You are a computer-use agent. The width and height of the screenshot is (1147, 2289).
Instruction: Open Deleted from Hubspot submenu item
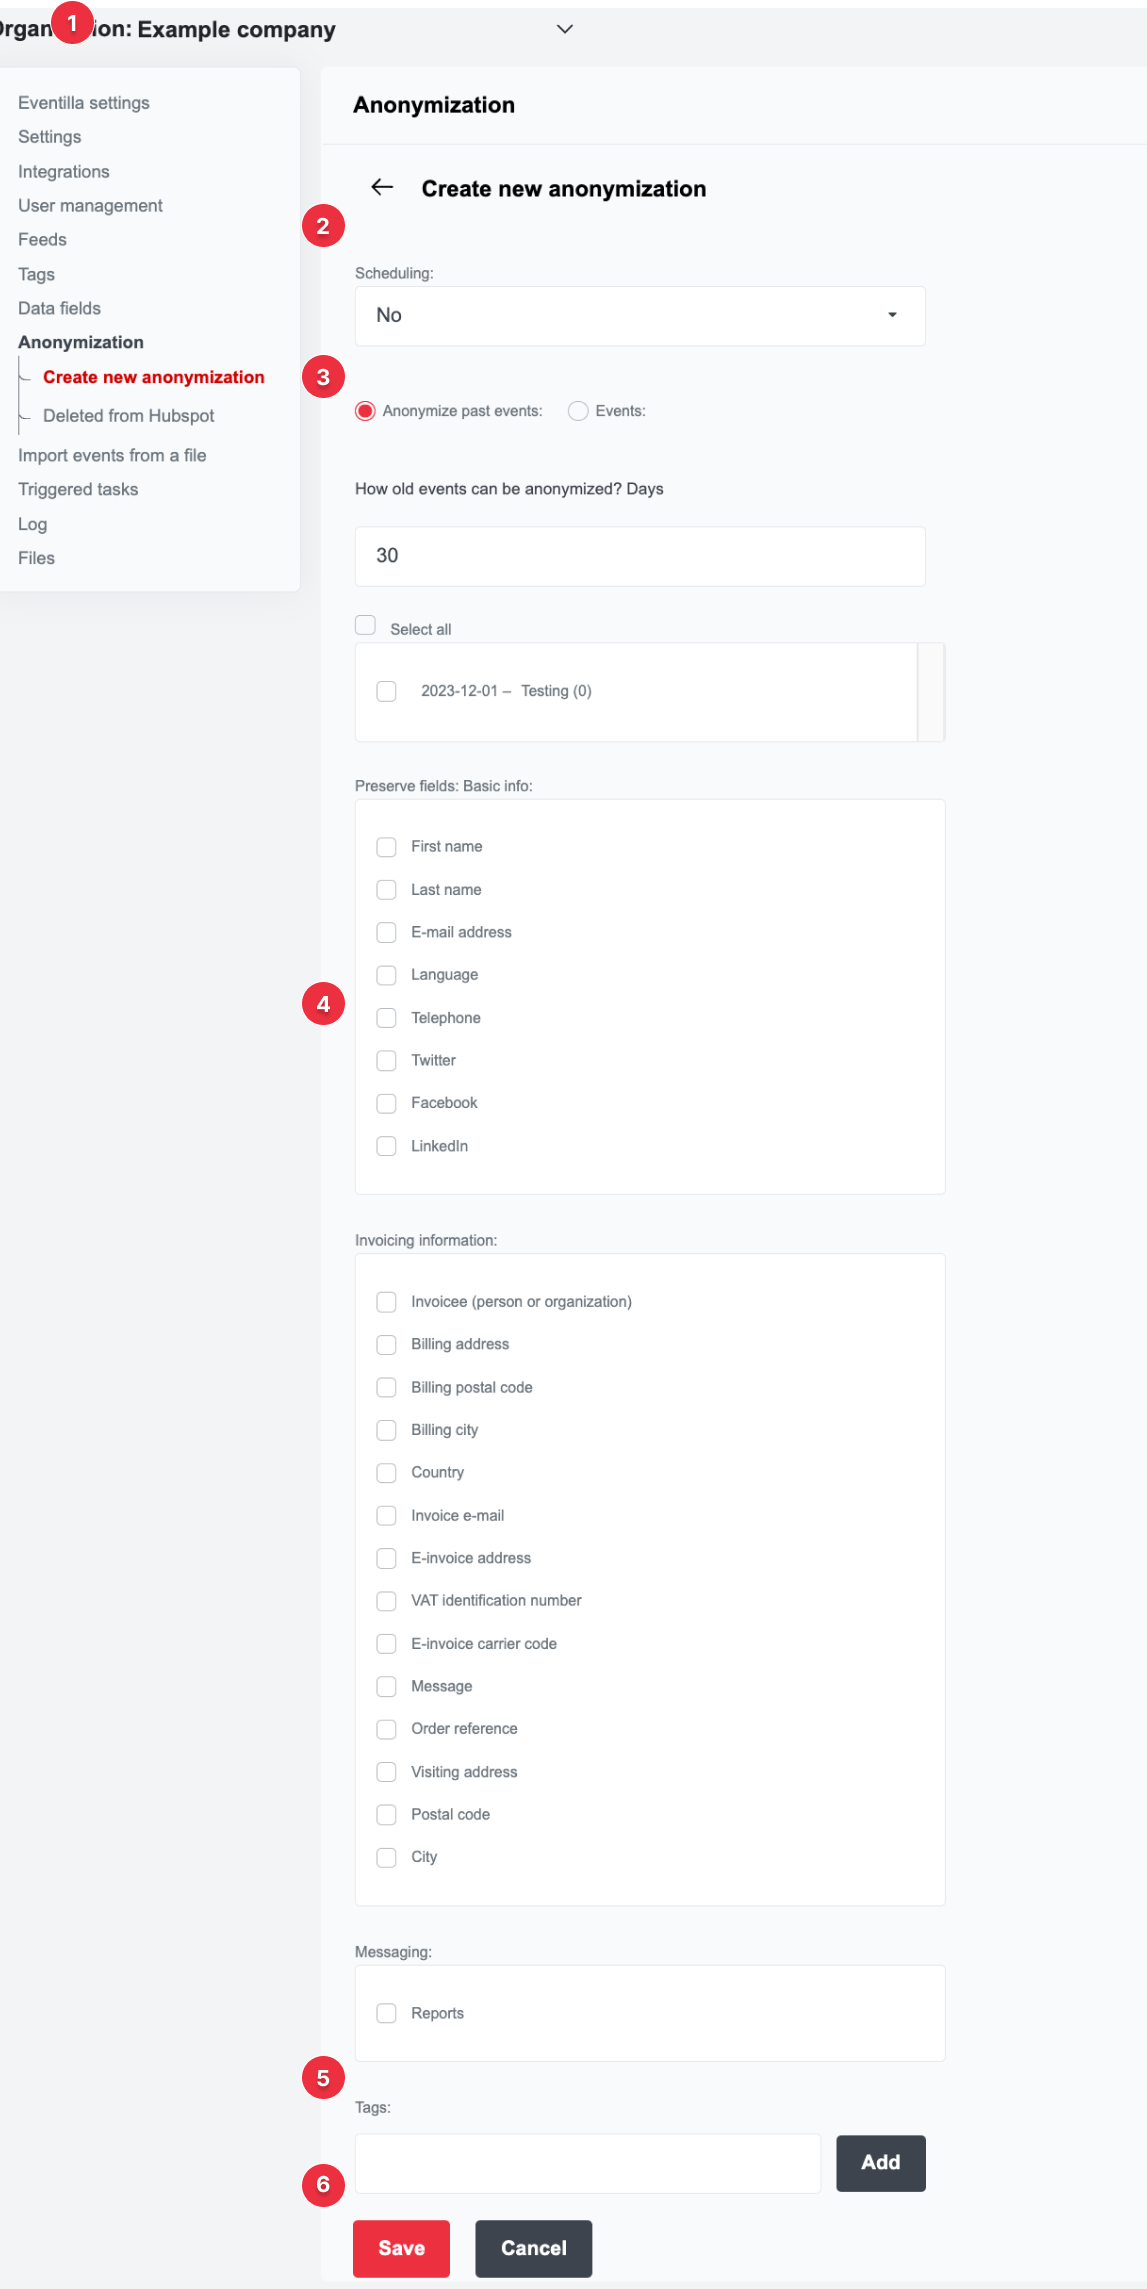(x=129, y=416)
